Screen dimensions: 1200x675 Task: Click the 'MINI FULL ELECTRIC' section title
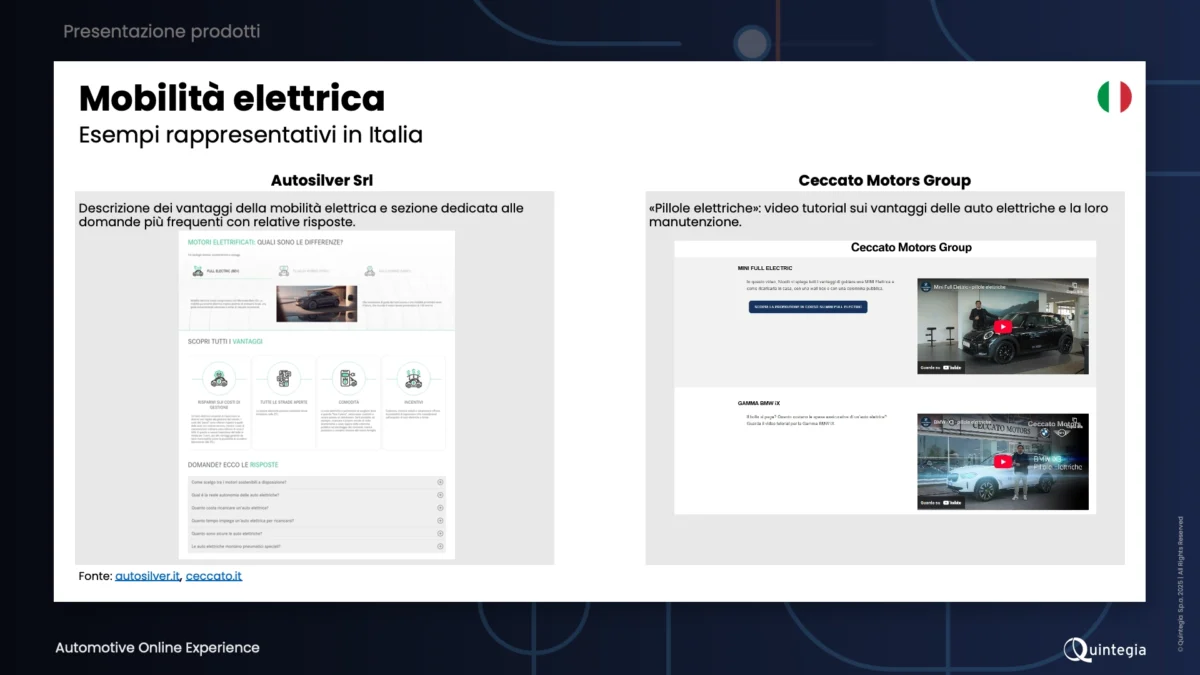tap(765, 269)
